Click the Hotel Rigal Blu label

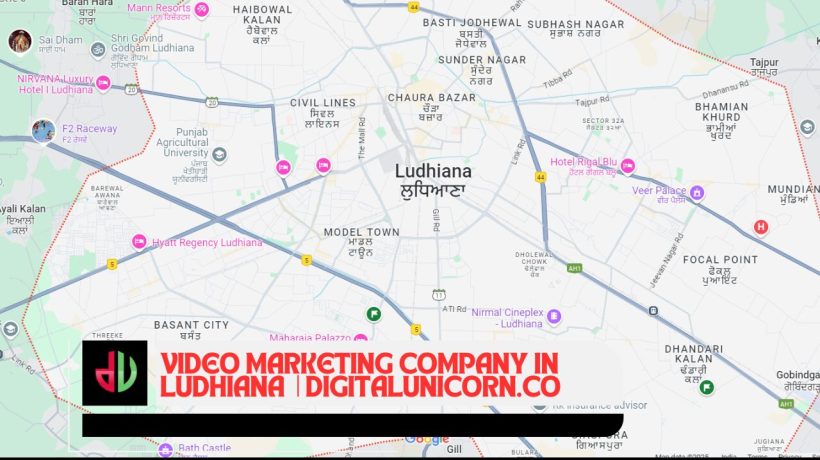[x=584, y=162]
